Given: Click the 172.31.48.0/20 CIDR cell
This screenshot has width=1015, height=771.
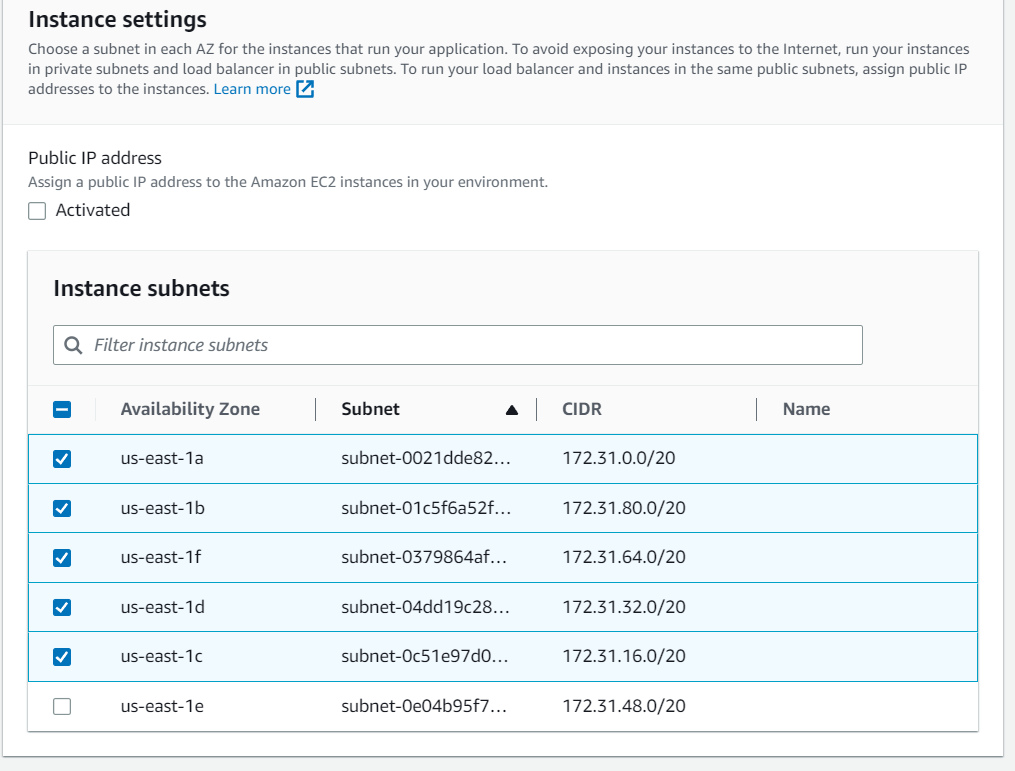Looking at the screenshot, I should (621, 706).
